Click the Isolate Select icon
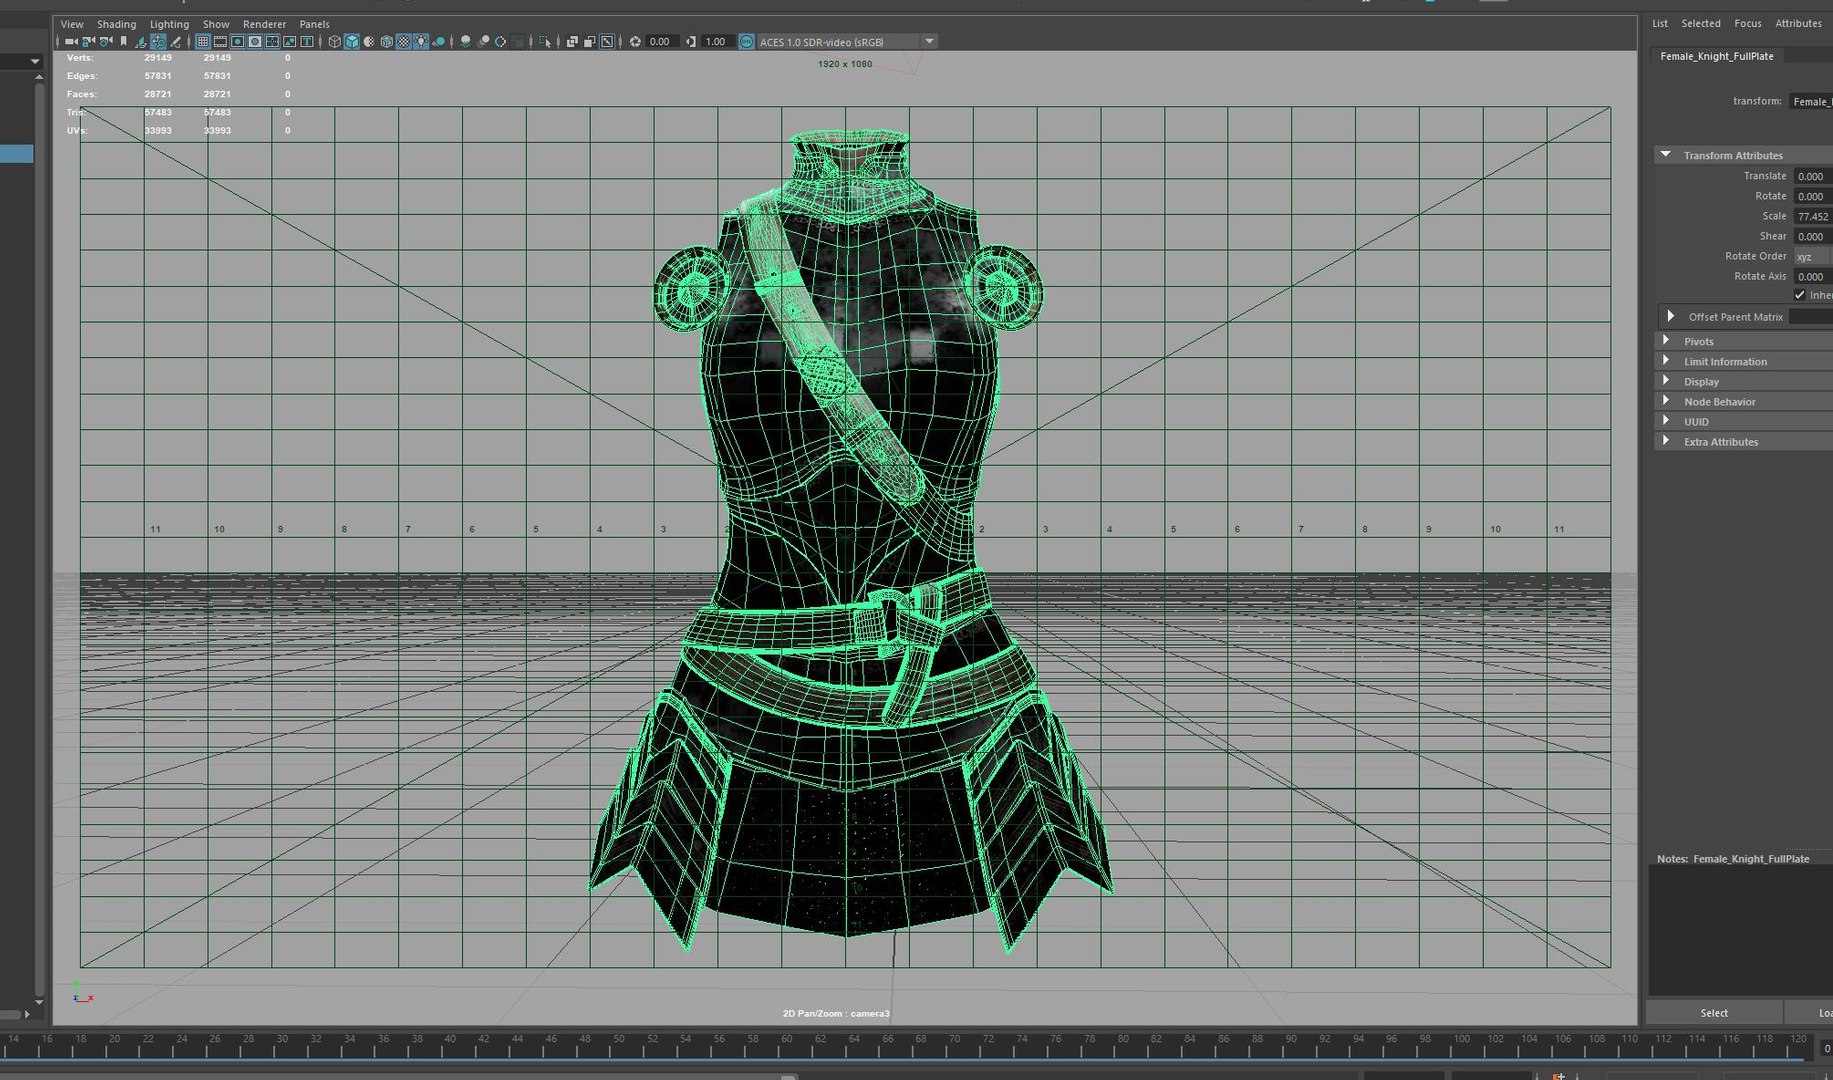The image size is (1833, 1080). pyautogui.click(x=545, y=41)
